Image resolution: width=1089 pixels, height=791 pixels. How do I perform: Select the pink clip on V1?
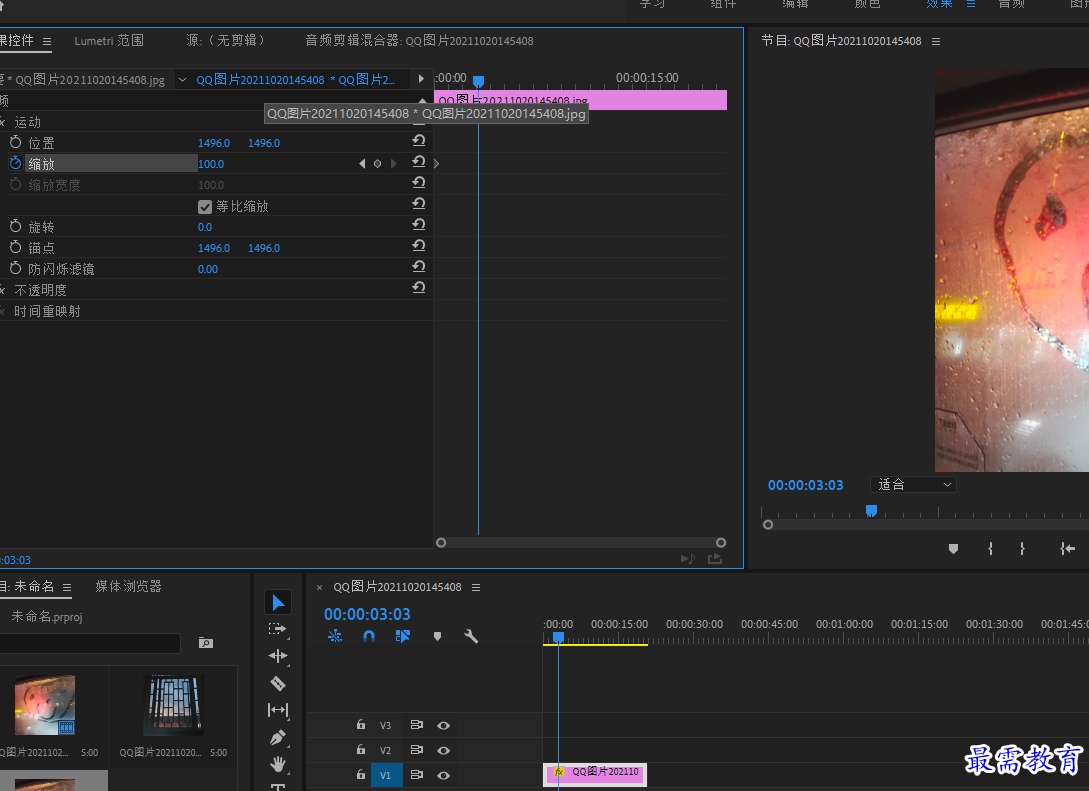click(x=595, y=774)
